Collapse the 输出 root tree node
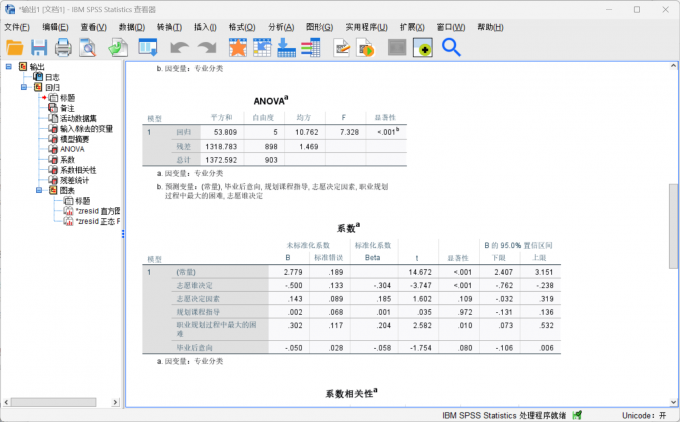Image resolution: width=680 pixels, height=422 pixels. pos(8,67)
